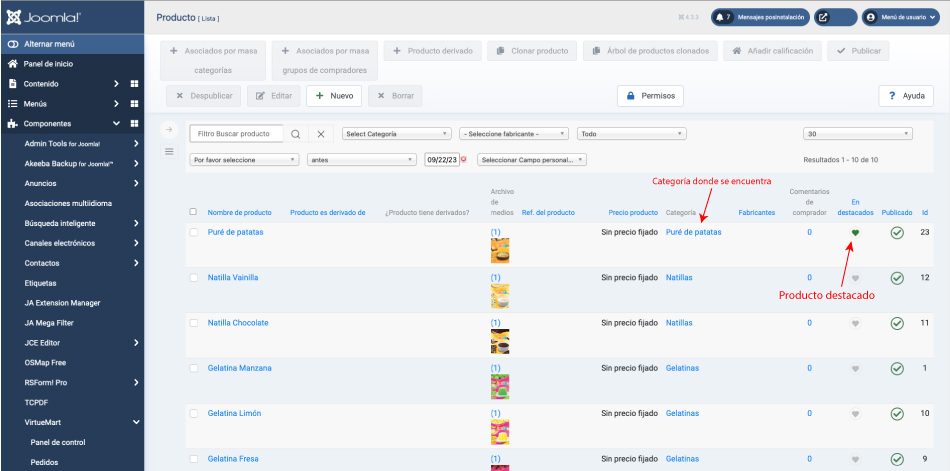Check the Natilla Vainilla row checkbox
The height and width of the screenshot is (471, 950).
pos(193,278)
